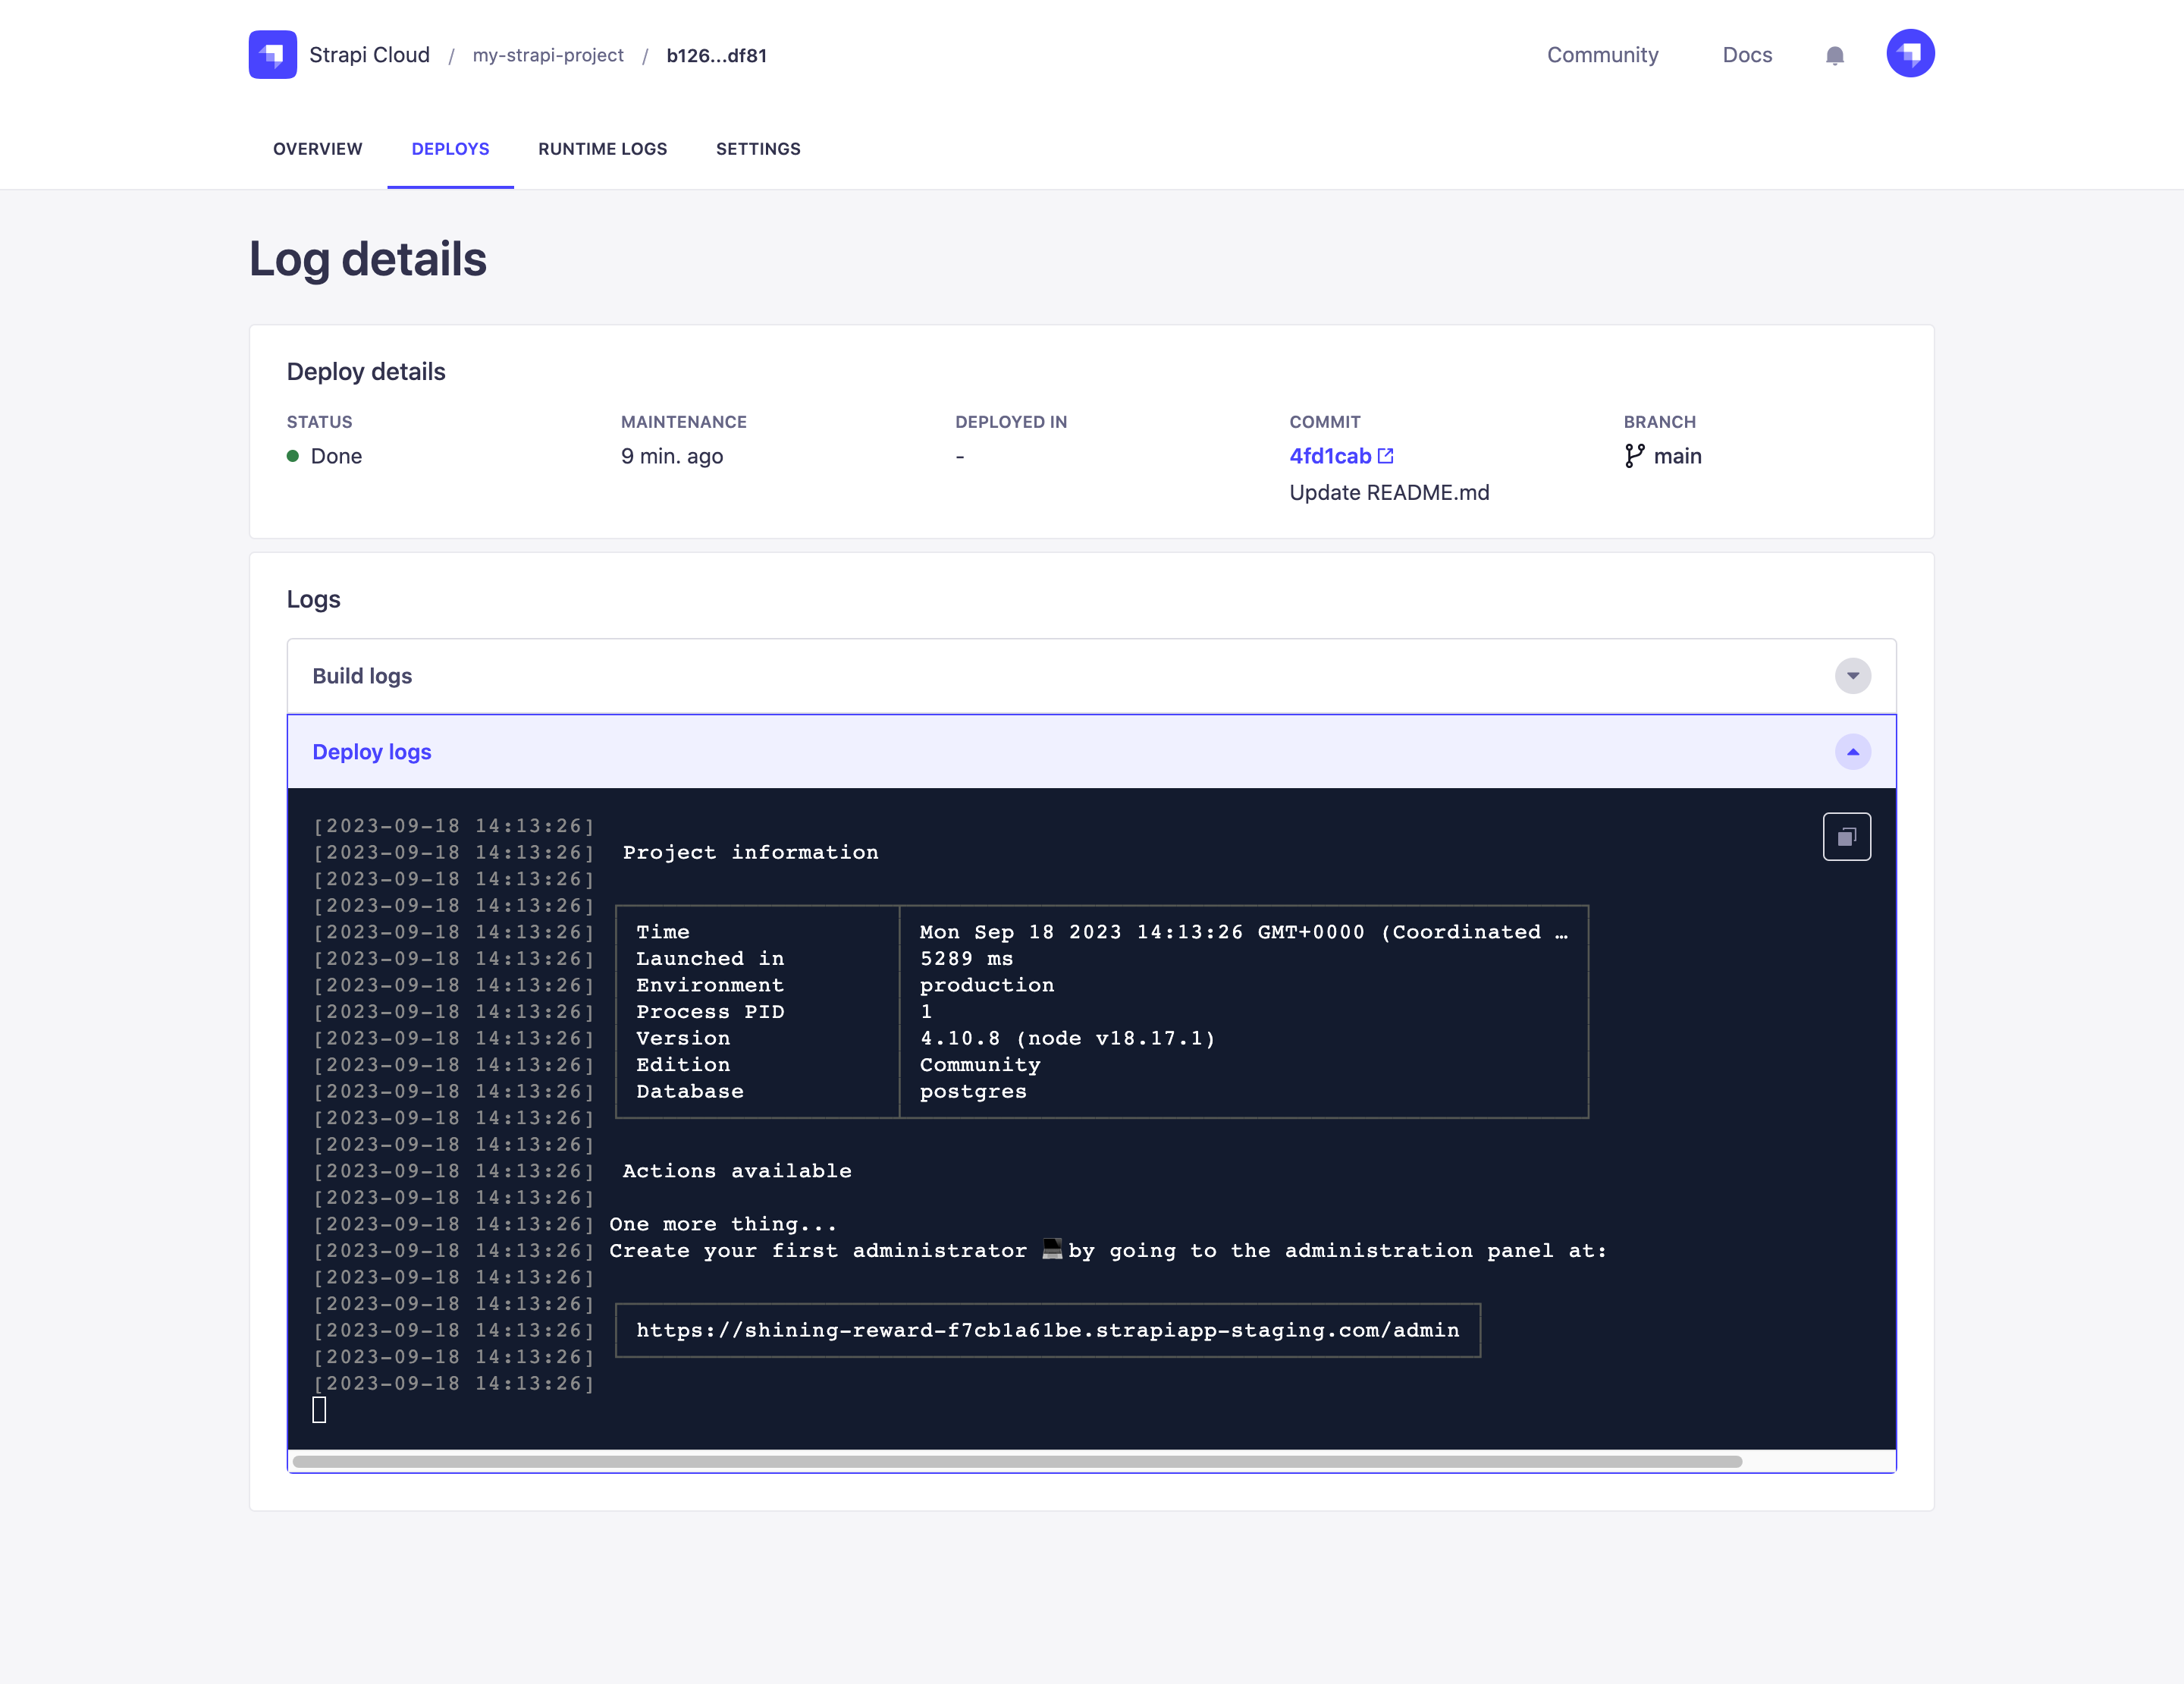The image size is (2184, 1684).
Task: Collapse the Deploy logs chevron
Action: pos(1852,752)
